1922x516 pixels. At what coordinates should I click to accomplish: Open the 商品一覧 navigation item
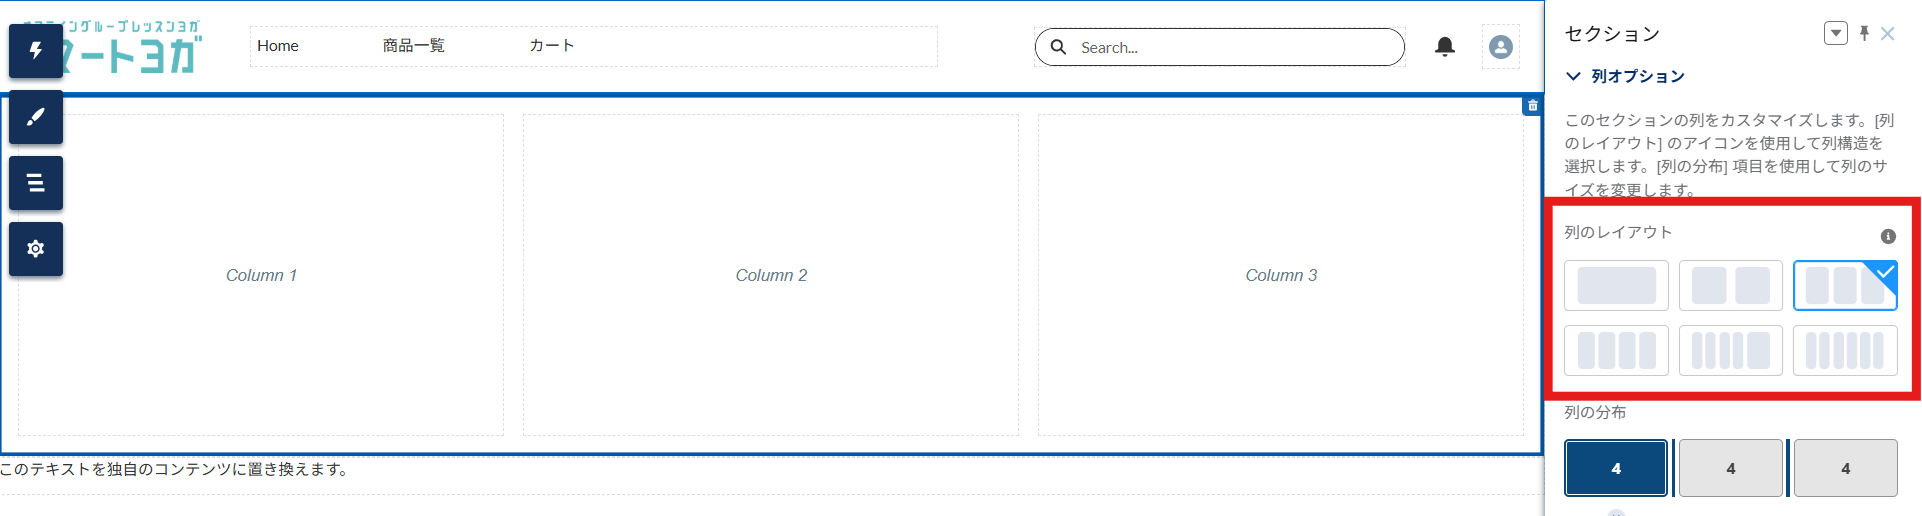pyautogui.click(x=413, y=46)
